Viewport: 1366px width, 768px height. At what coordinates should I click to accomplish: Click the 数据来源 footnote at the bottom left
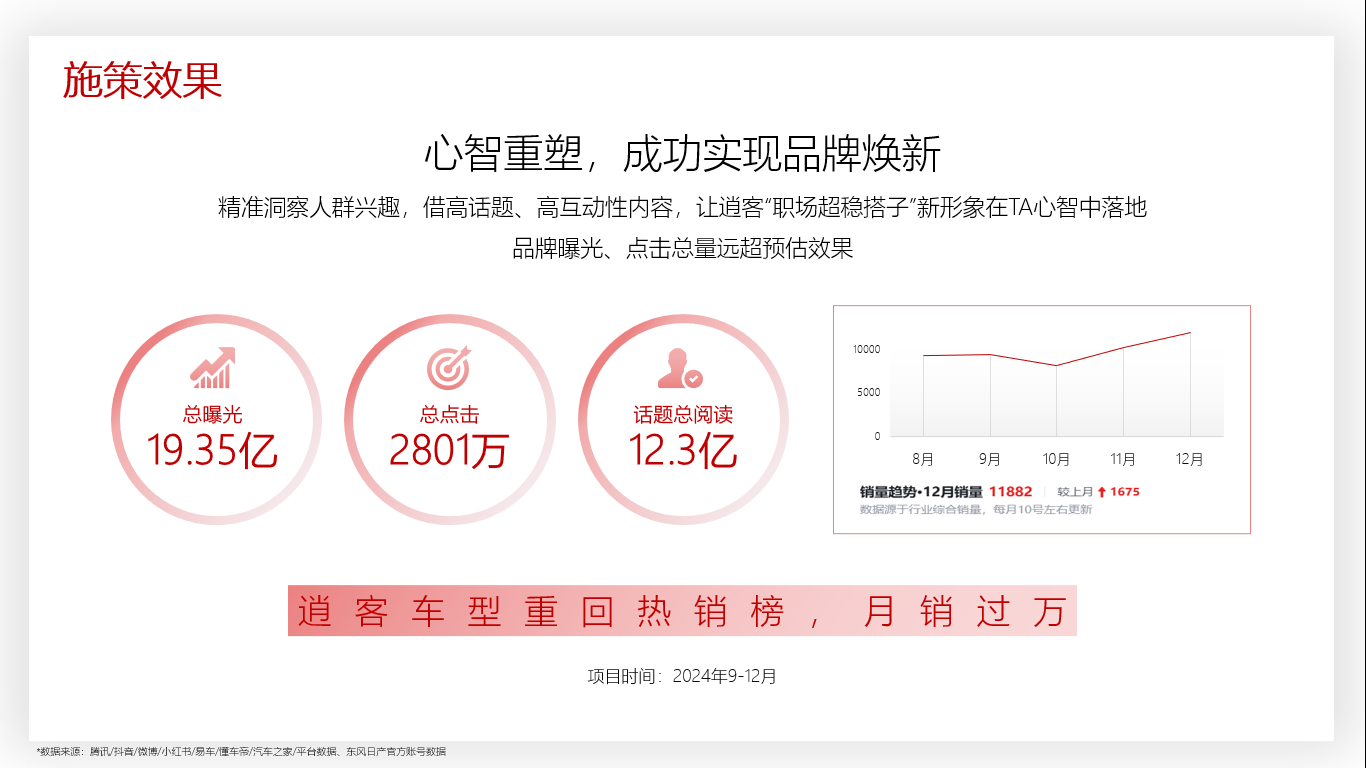(x=241, y=751)
